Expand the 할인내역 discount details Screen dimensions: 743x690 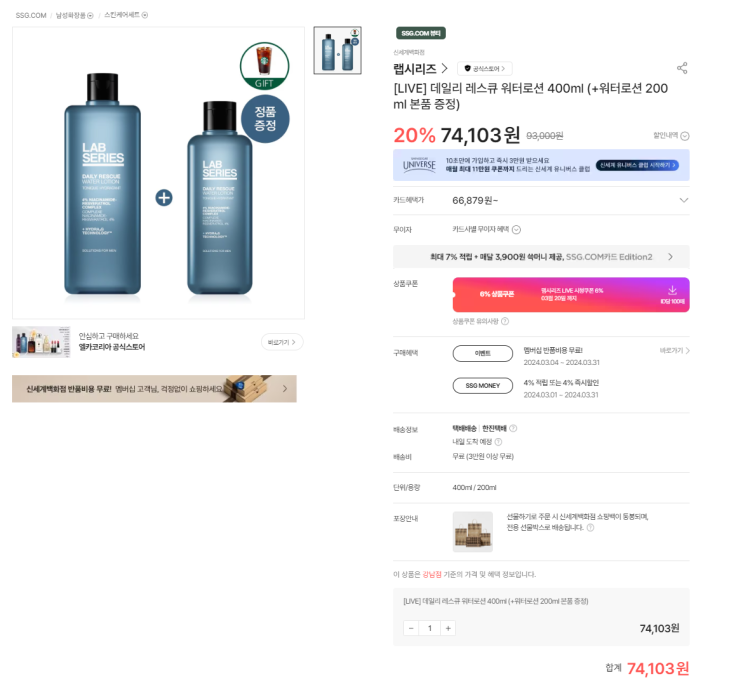pyautogui.click(x=684, y=136)
